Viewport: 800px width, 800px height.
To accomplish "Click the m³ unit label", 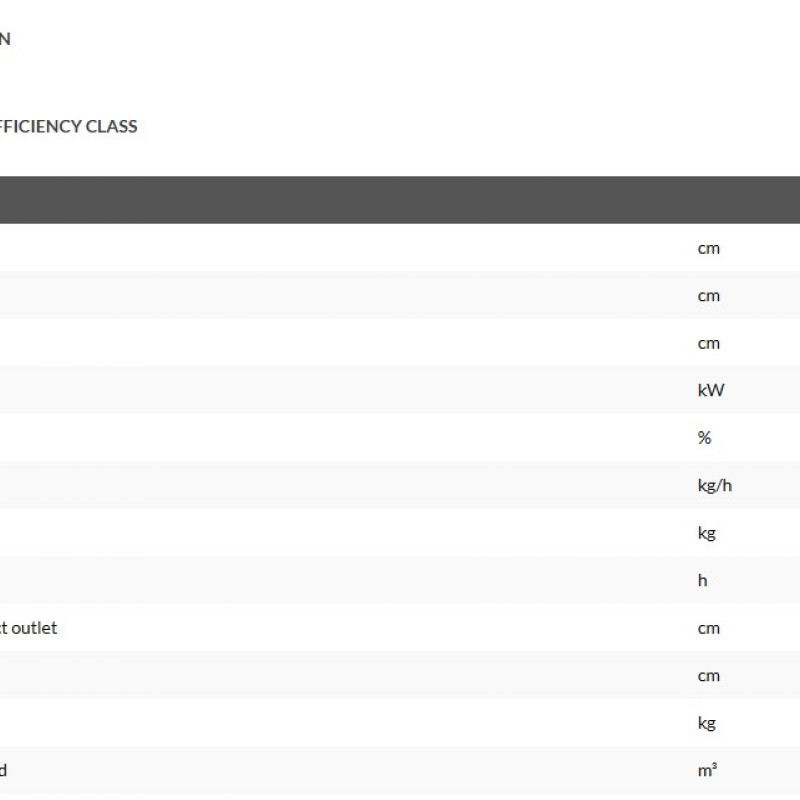I will (x=707, y=770).
